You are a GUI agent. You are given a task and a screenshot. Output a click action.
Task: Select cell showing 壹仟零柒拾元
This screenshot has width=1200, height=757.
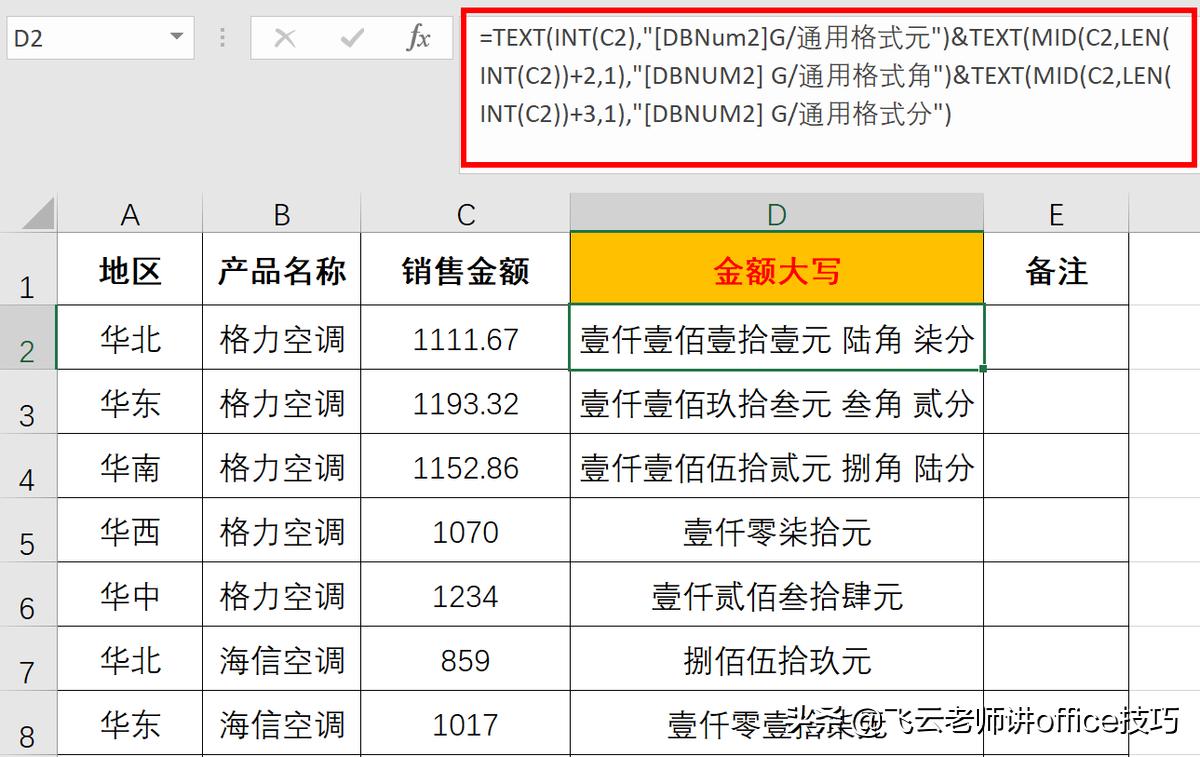pos(776,531)
